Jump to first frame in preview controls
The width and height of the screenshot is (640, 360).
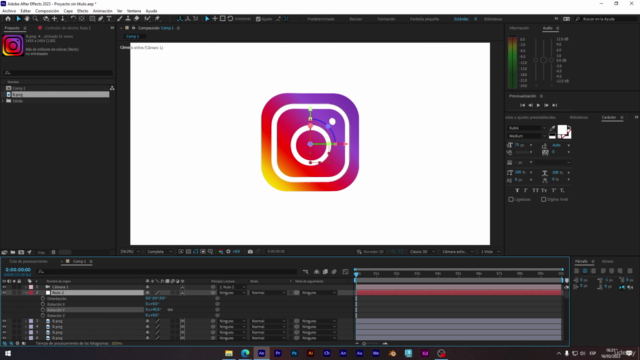522,105
